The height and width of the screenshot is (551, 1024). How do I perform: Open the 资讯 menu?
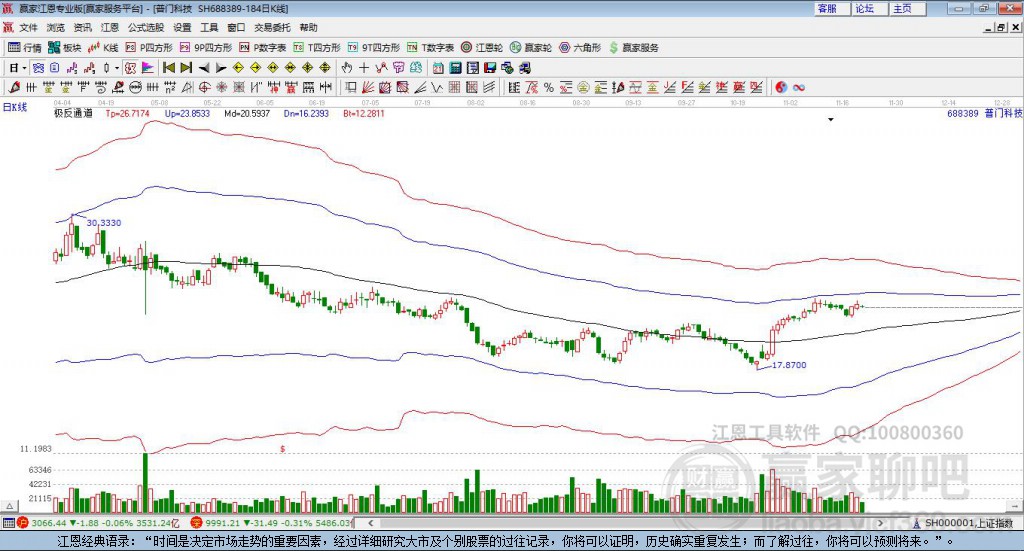82,27
